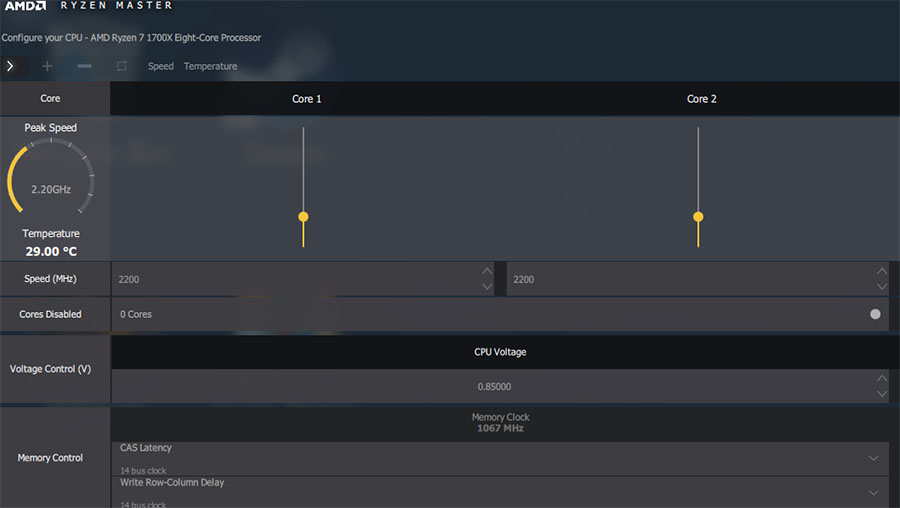Click the Voltage Control (V) label

coord(51,369)
